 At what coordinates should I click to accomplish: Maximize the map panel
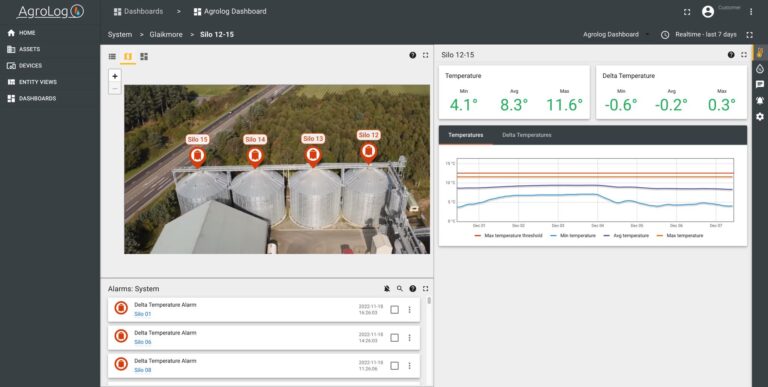(x=425, y=55)
